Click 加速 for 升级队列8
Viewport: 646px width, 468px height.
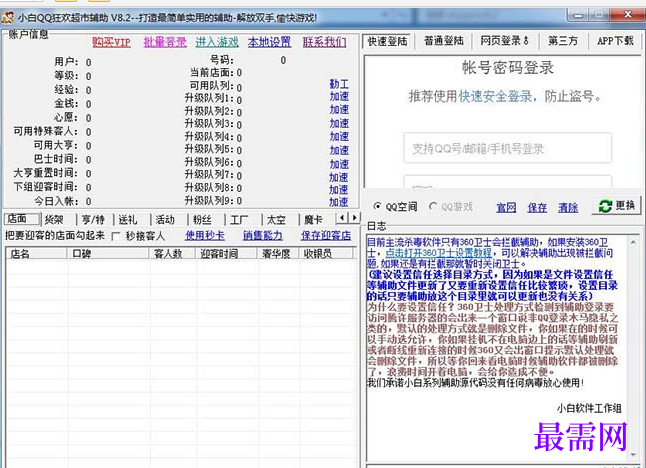click(339, 190)
